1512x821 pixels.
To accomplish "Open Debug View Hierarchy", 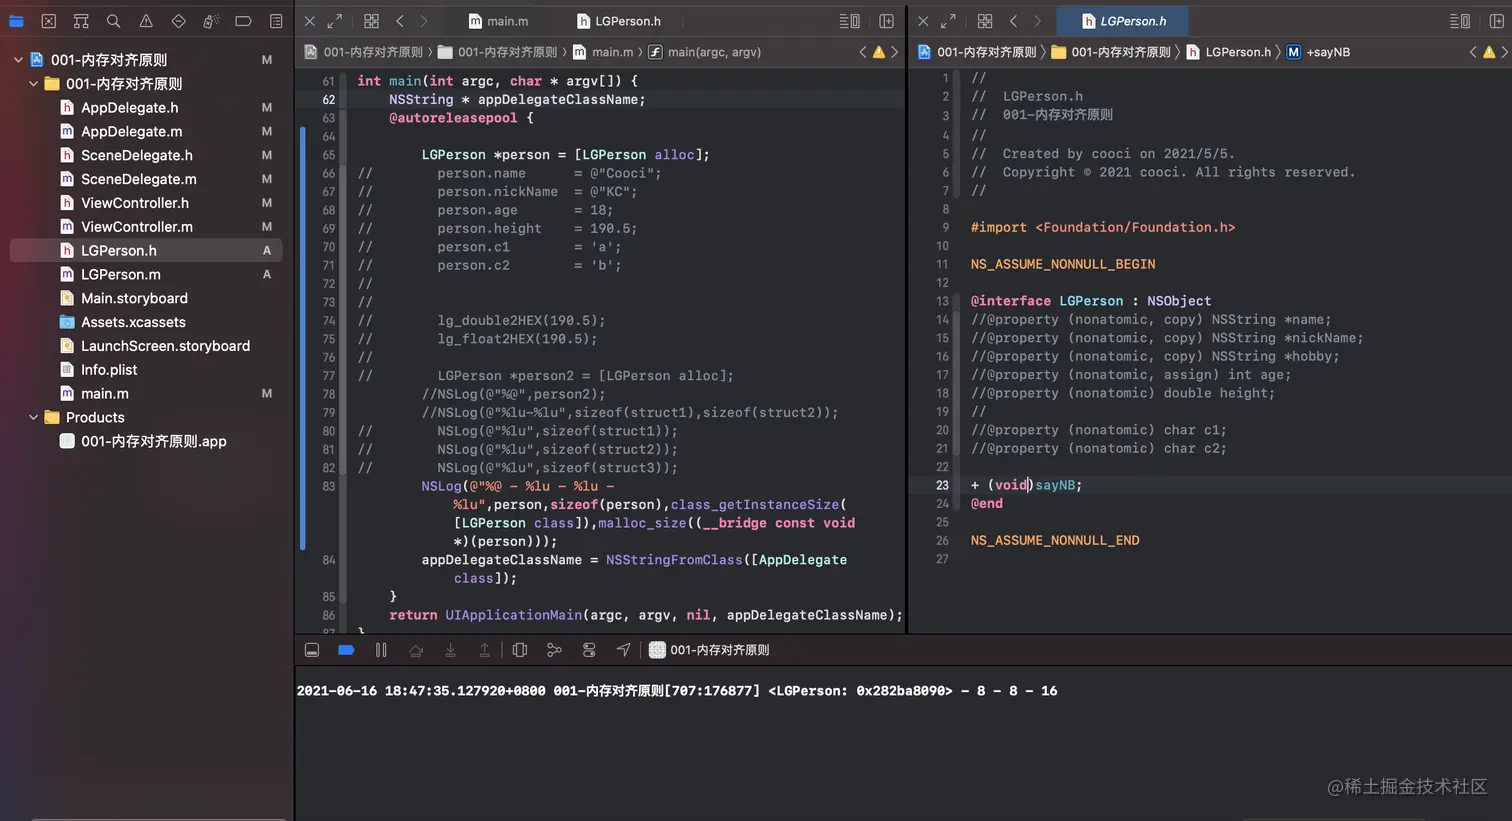I will 520,650.
